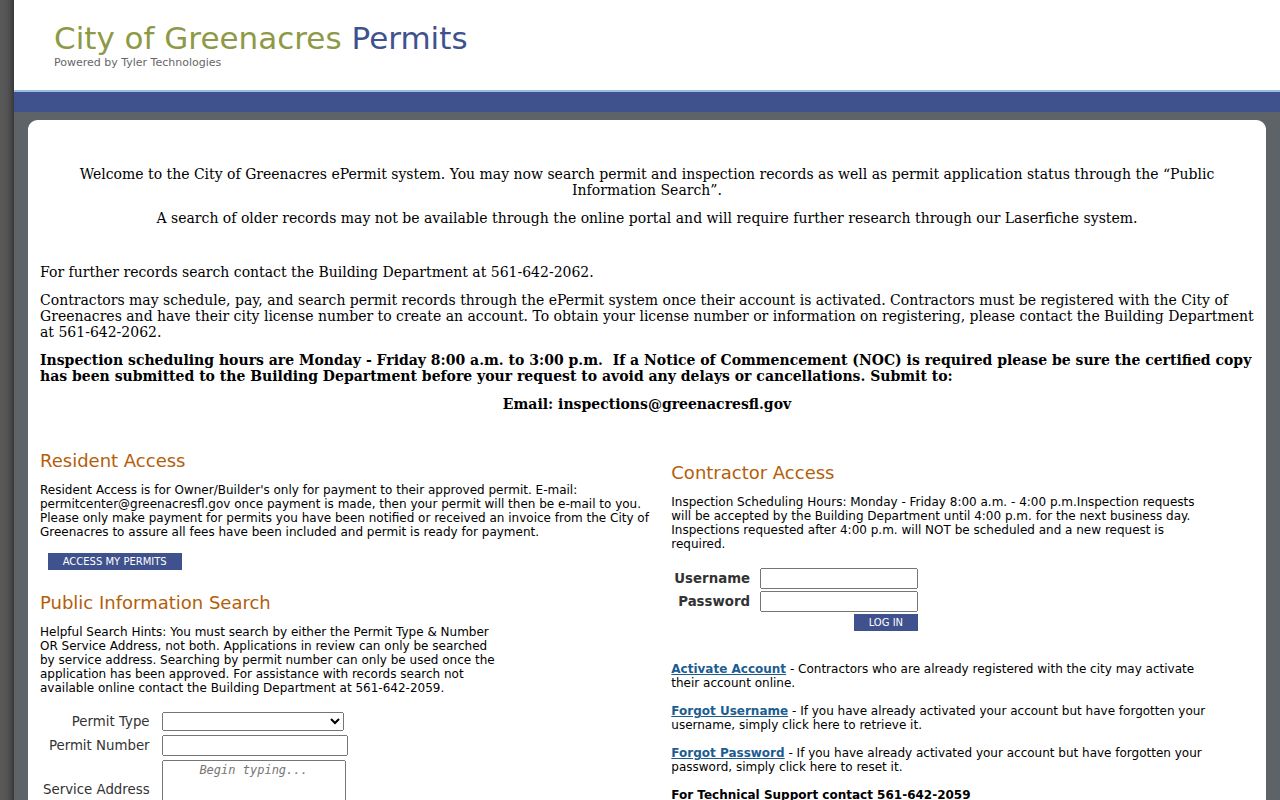Click the bold inspection scheduling hours notice
Viewport: 1280px width, 800px height.
(646, 368)
